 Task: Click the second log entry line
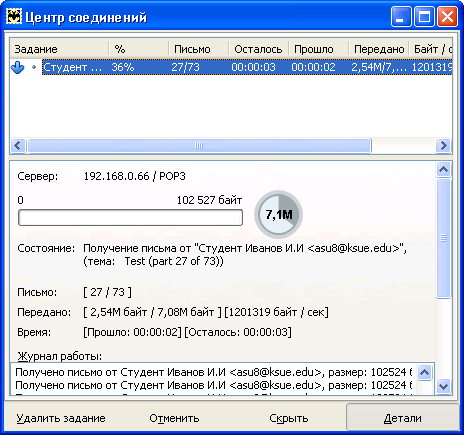click(x=213, y=385)
